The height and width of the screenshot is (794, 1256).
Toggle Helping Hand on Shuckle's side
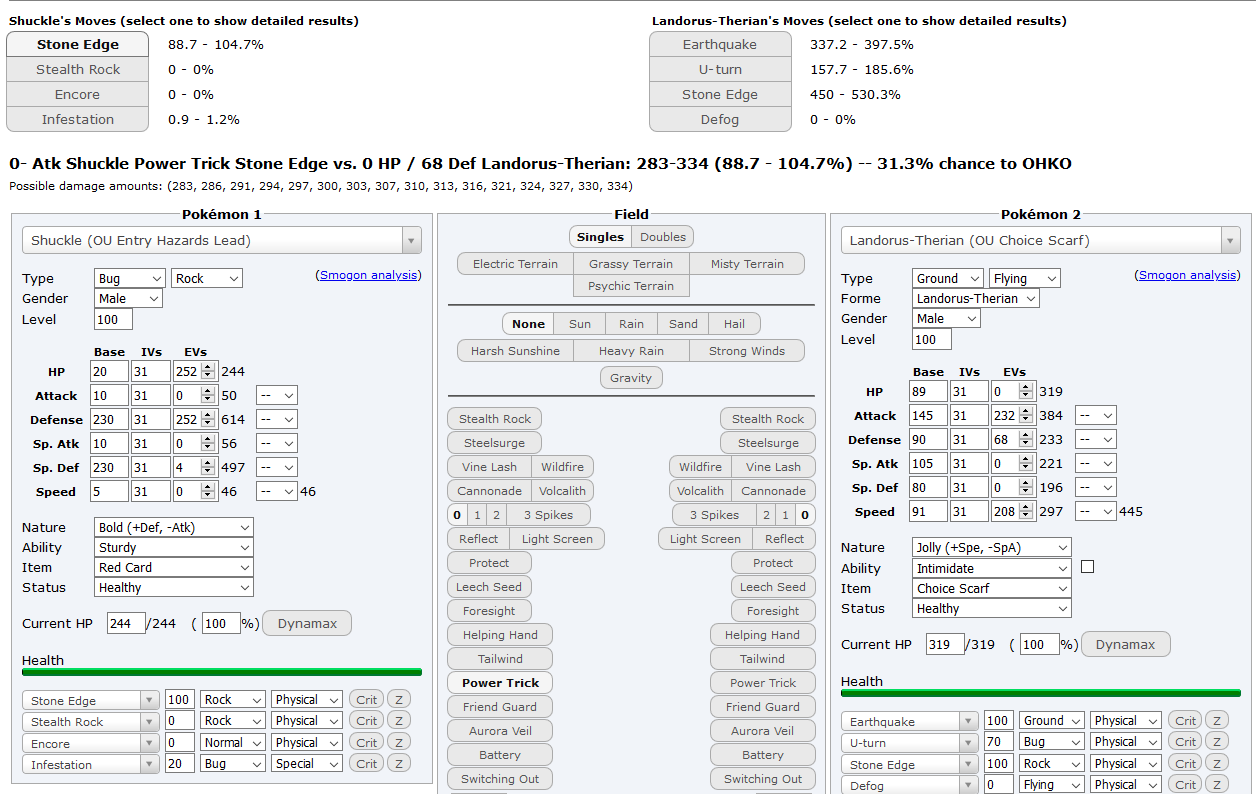[x=500, y=635]
